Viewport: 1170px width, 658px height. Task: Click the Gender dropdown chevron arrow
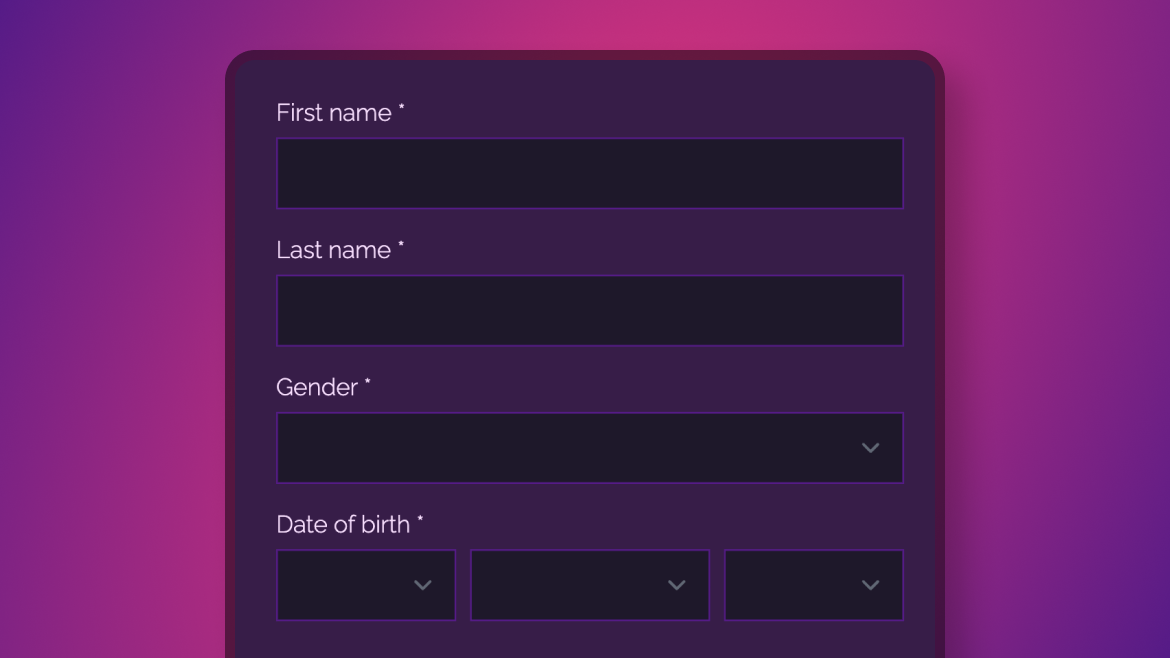click(x=870, y=448)
